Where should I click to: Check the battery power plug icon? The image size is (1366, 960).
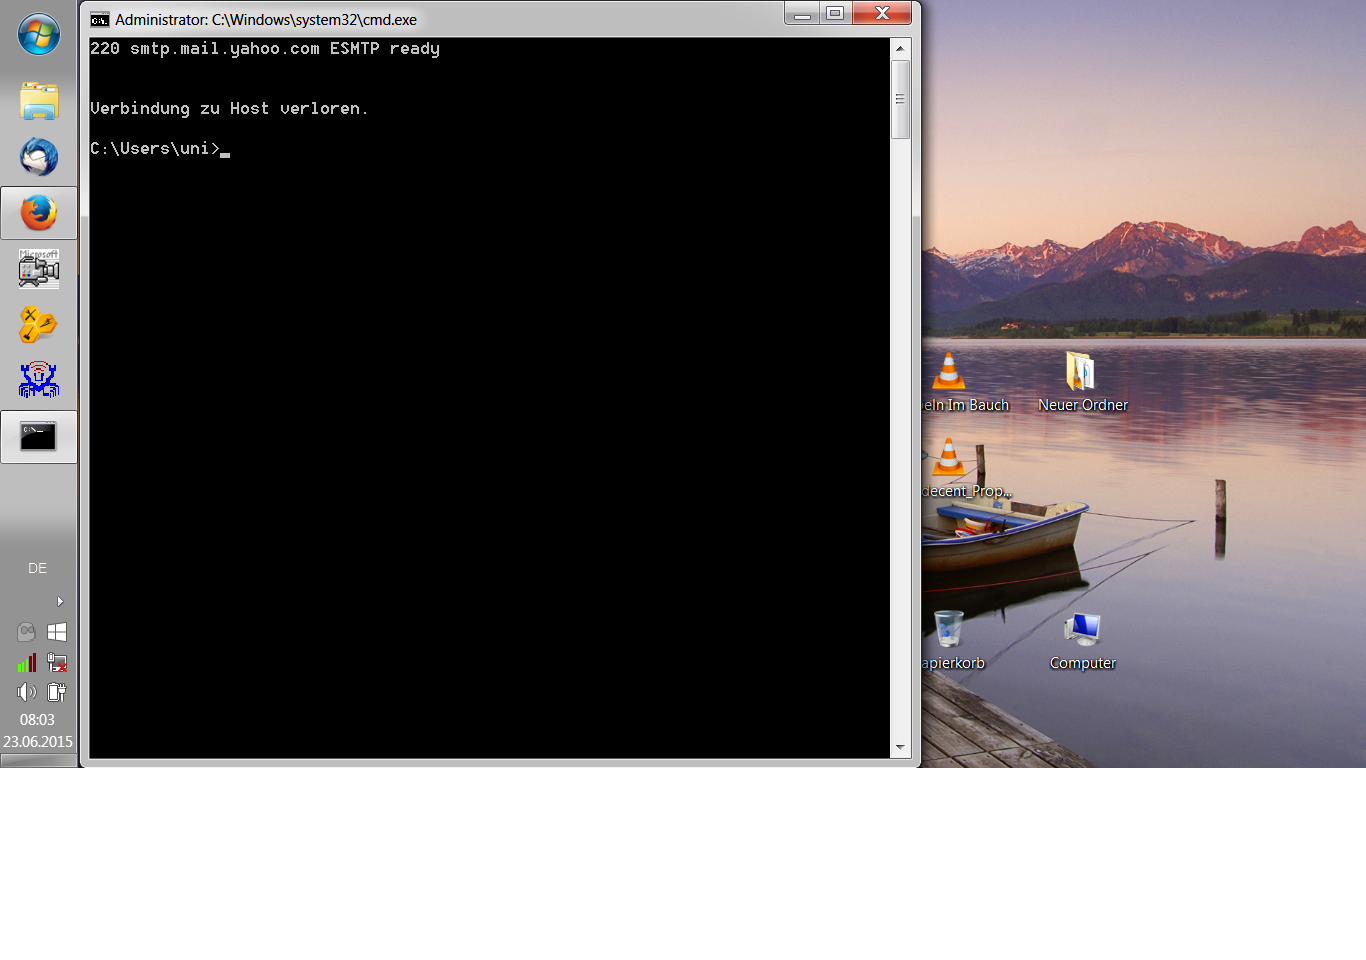[x=57, y=692]
